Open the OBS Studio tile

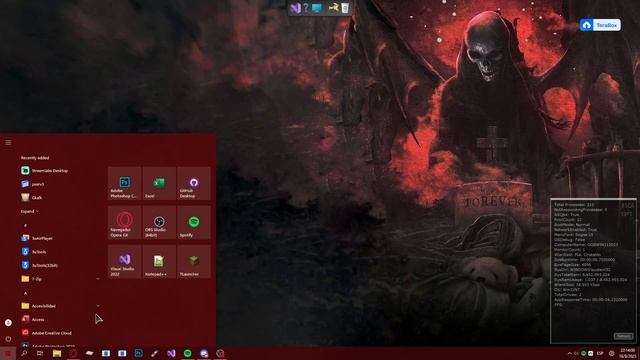[x=159, y=222]
